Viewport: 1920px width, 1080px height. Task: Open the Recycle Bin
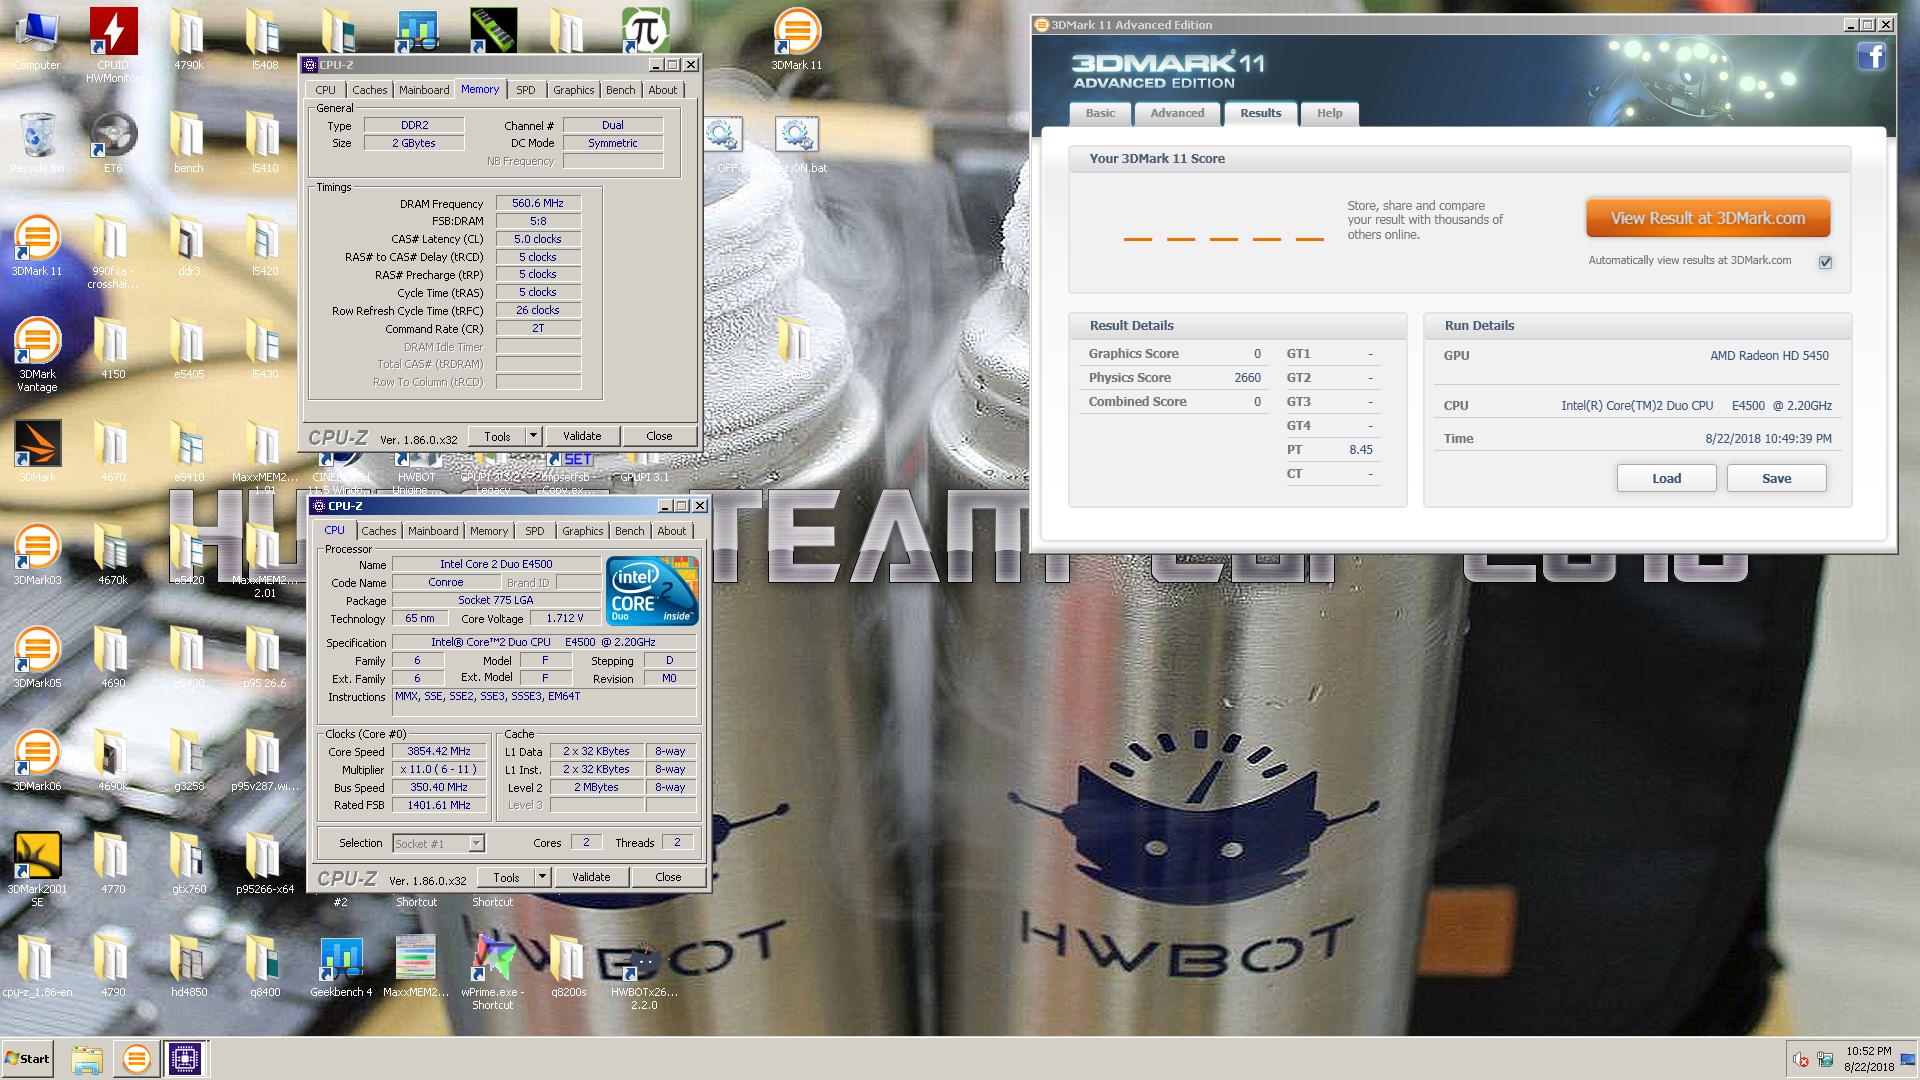(x=37, y=142)
